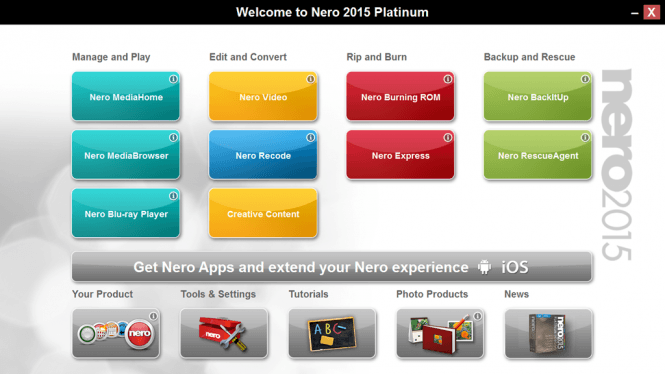Click the info icon on Nero BackItUp

click(585, 79)
